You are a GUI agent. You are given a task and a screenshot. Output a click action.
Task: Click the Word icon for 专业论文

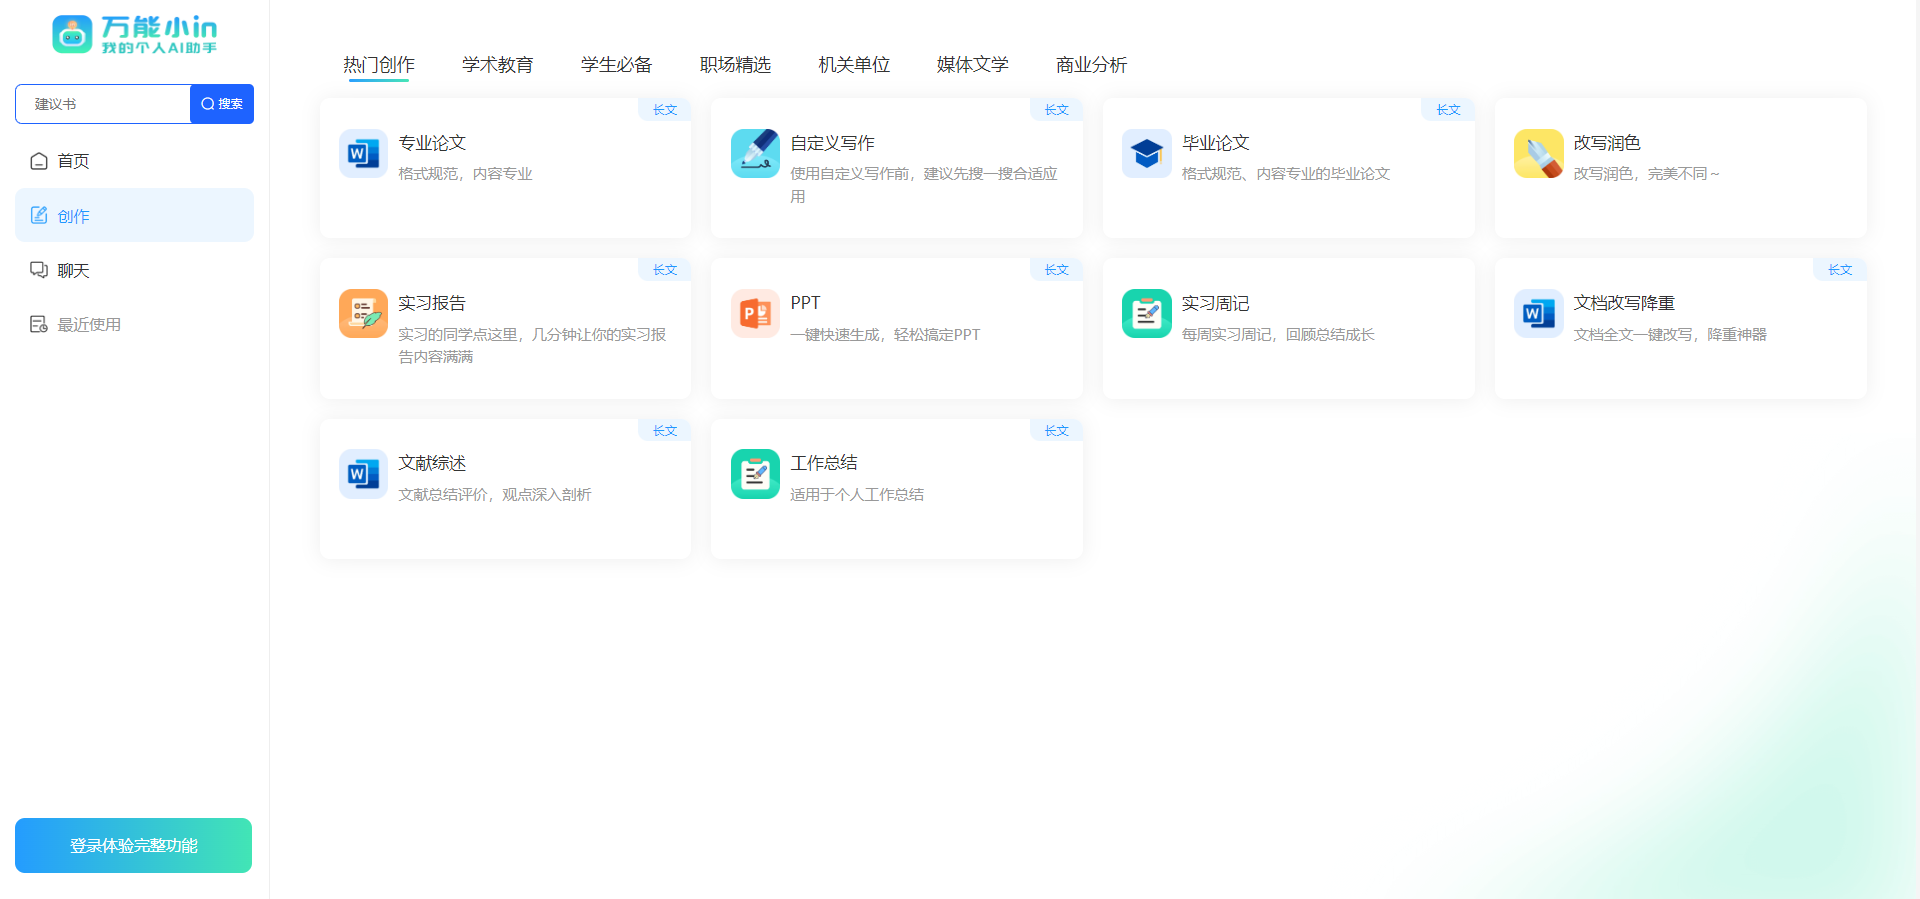pos(363,154)
